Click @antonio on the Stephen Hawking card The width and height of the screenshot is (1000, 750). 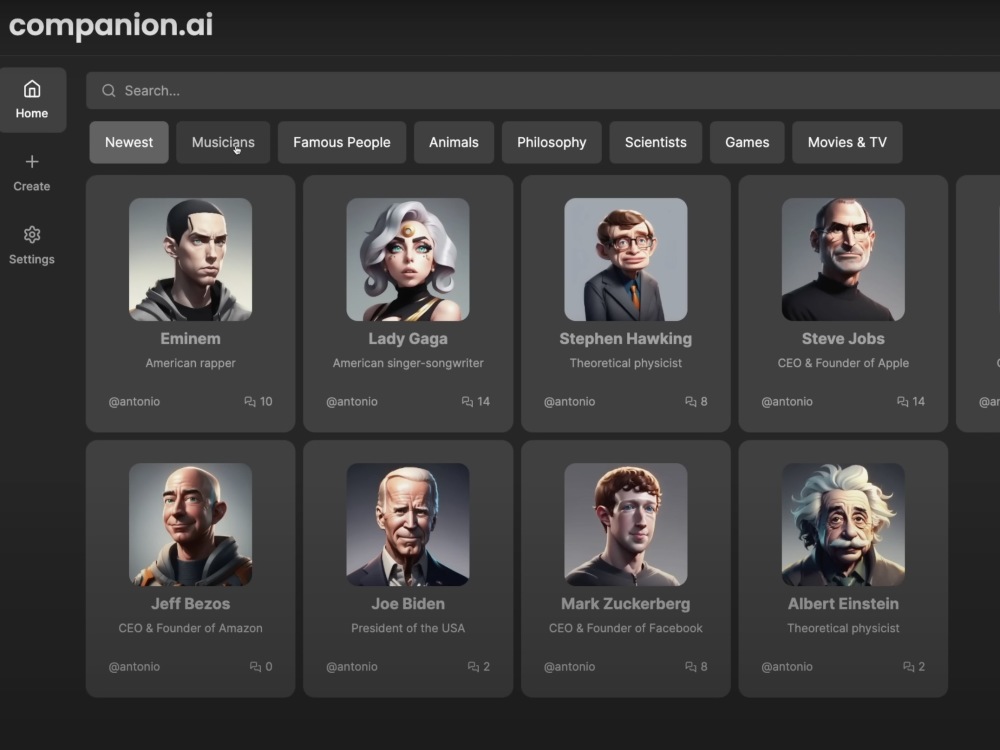570,402
